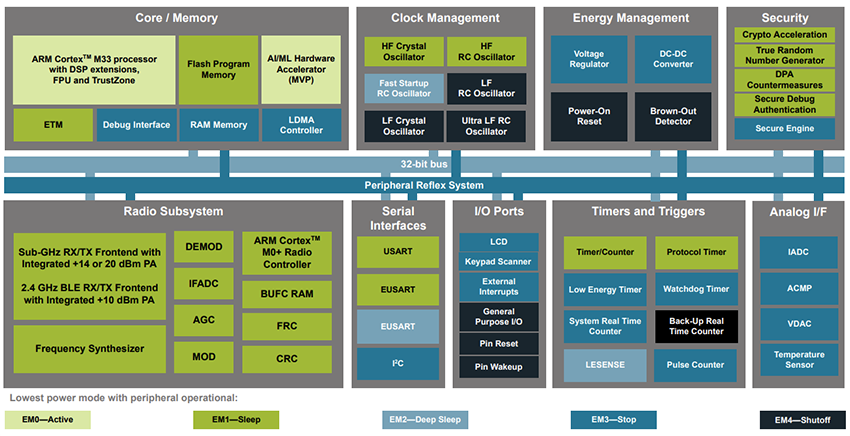This screenshot has width=850, height=436.
Task: Select the LDMA Controller block
Action: pyautogui.click(x=301, y=125)
